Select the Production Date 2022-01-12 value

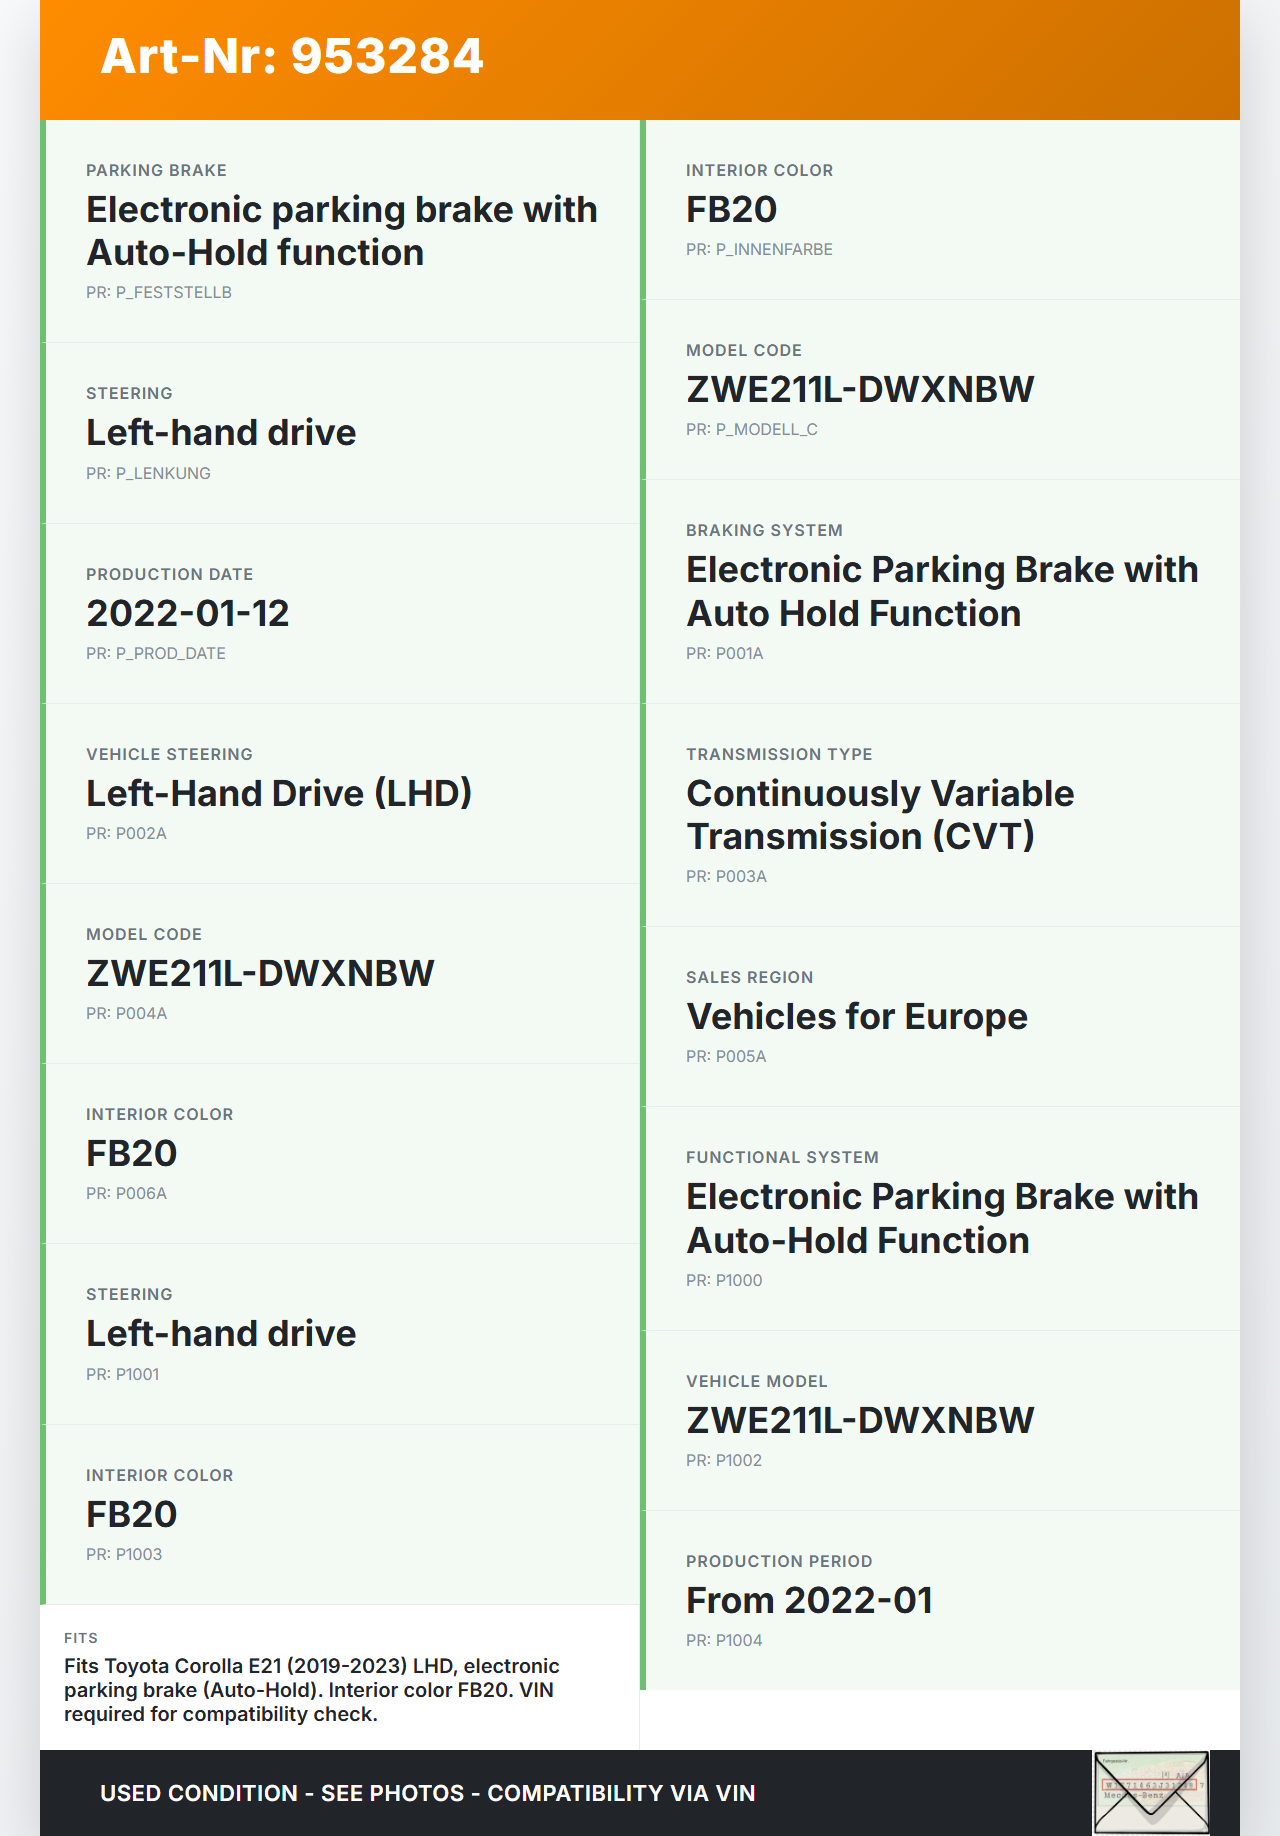pyautogui.click(x=188, y=613)
